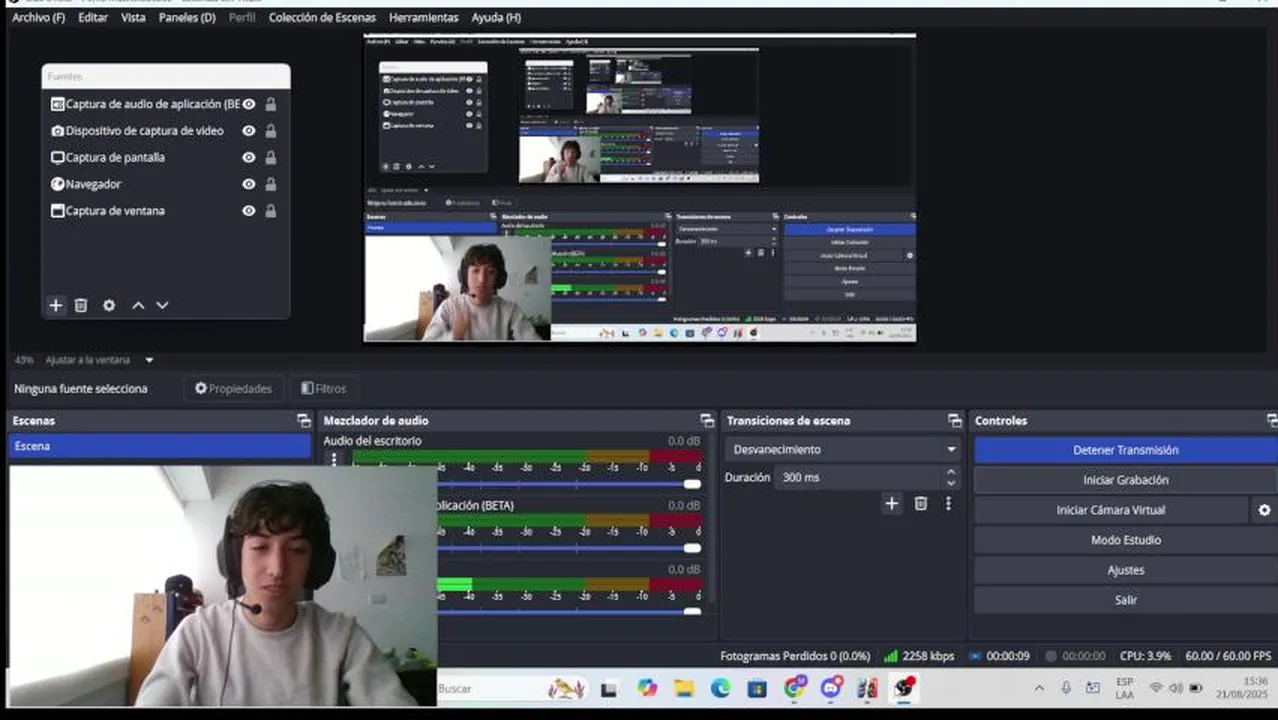Open Discord from the taskbar
This screenshot has width=1278, height=720.
point(831,688)
